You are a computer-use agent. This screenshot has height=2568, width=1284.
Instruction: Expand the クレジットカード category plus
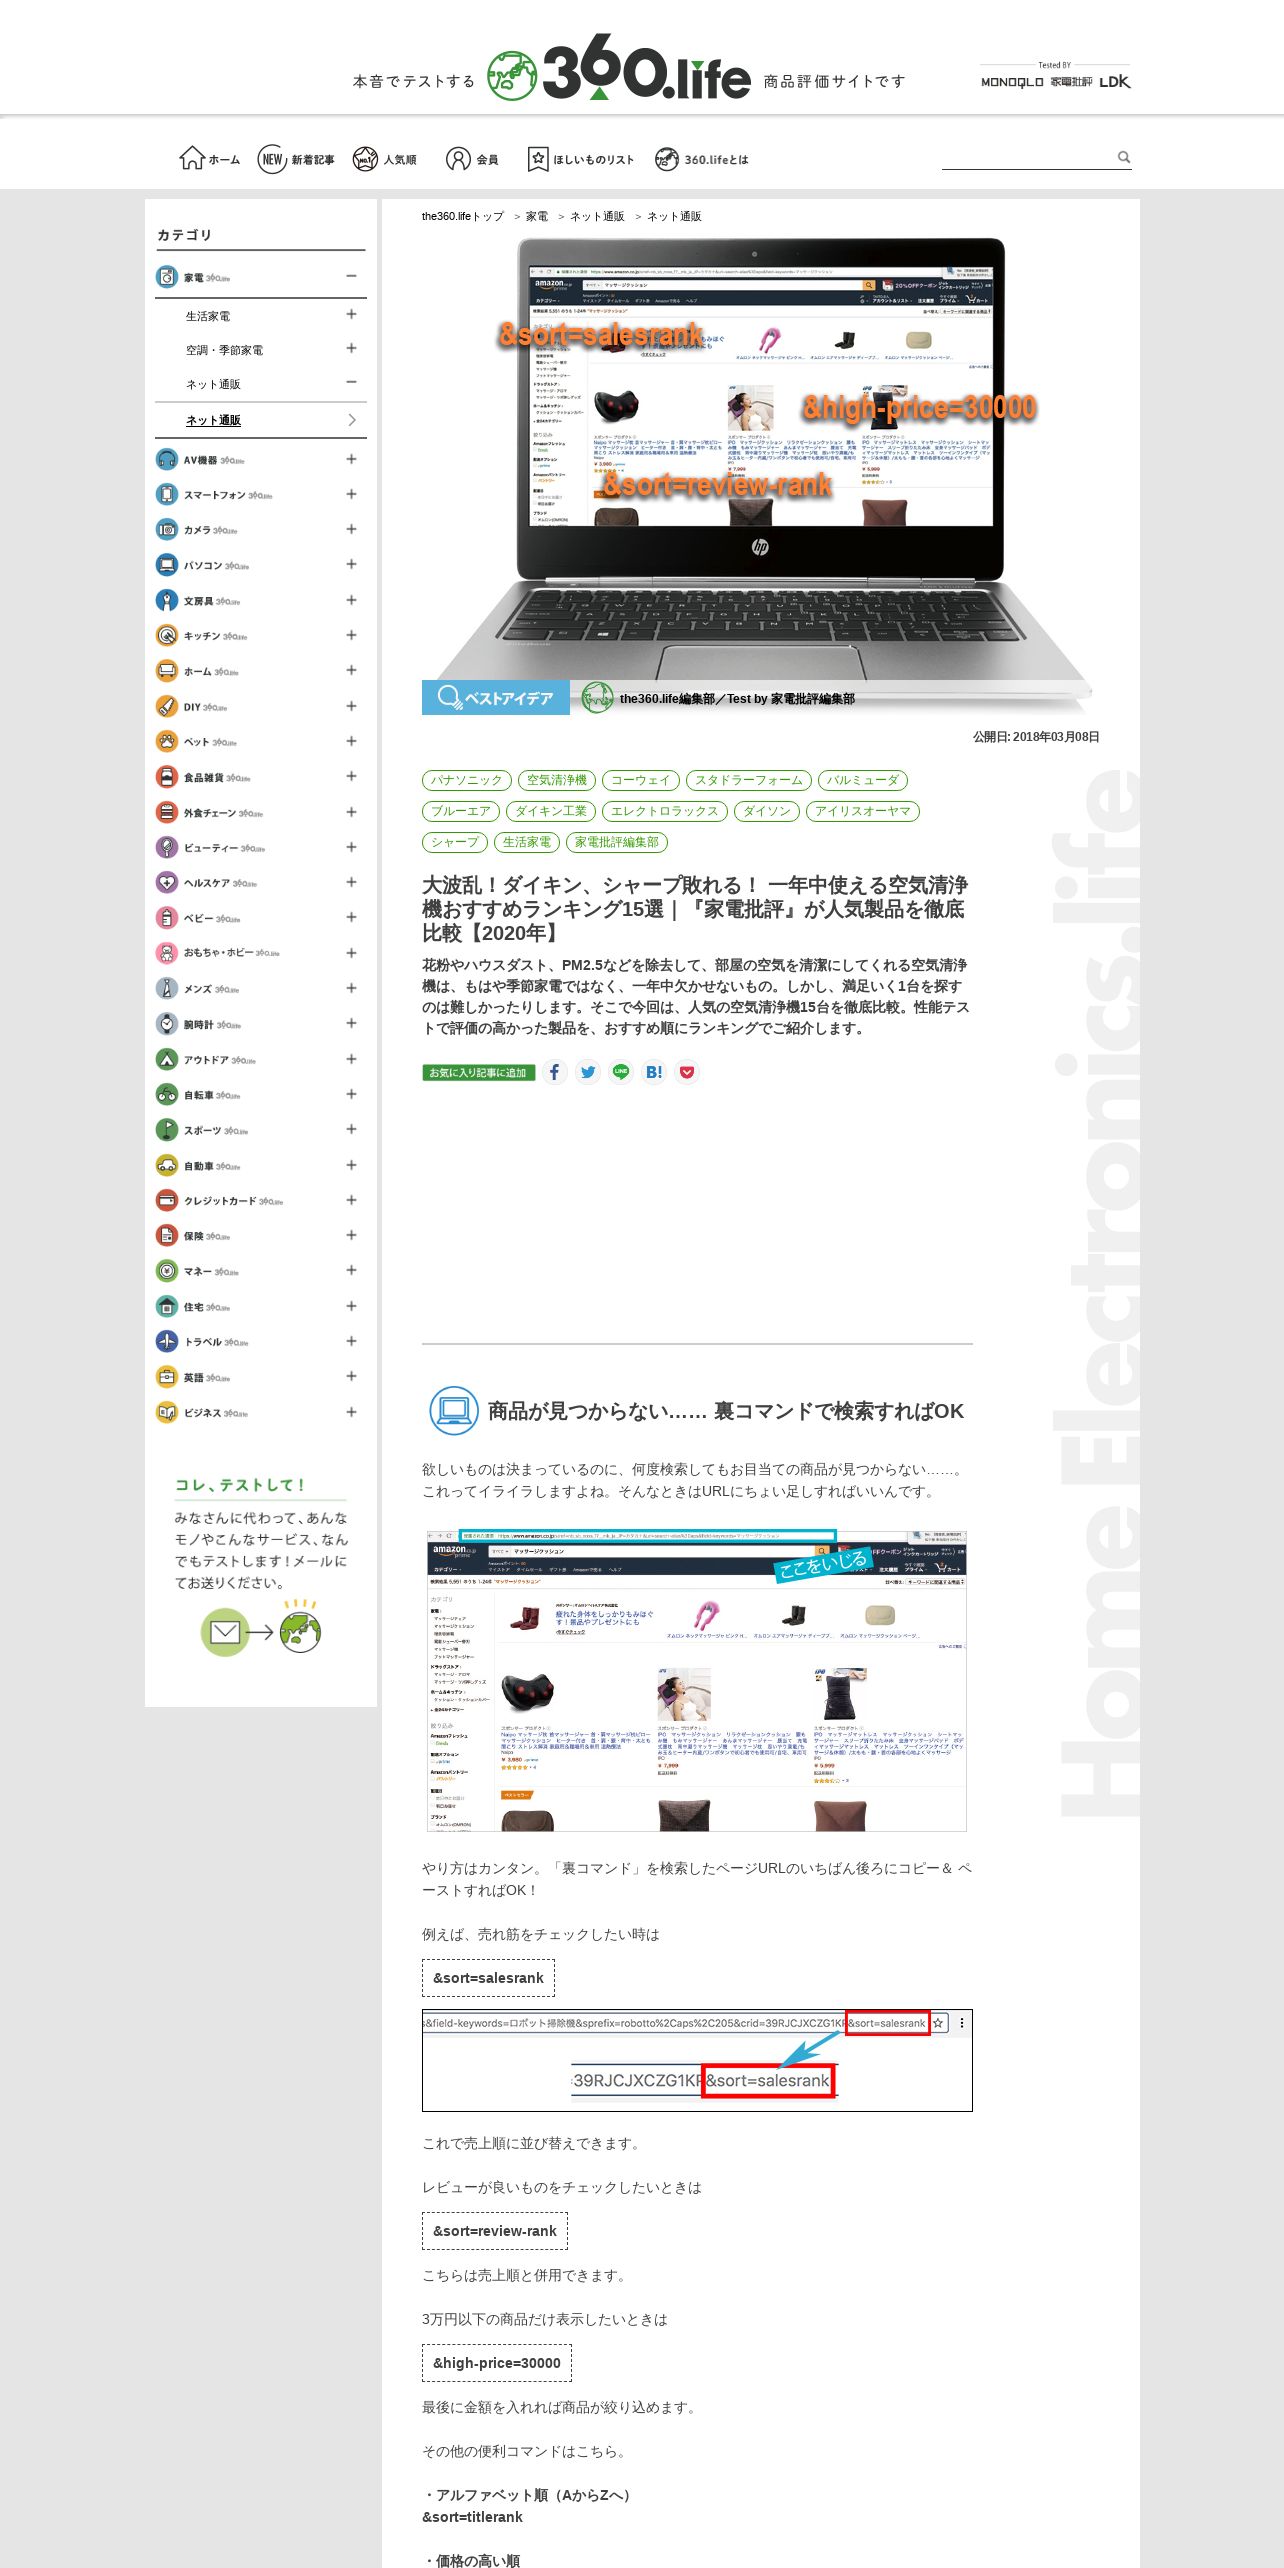pyautogui.click(x=351, y=1200)
